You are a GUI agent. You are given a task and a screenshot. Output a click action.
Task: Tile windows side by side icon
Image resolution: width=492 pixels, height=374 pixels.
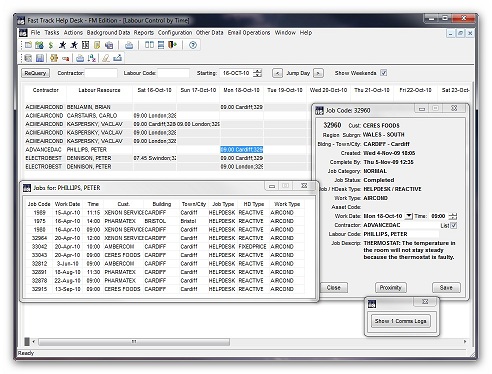pyautogui.click(x=149, y=45)
